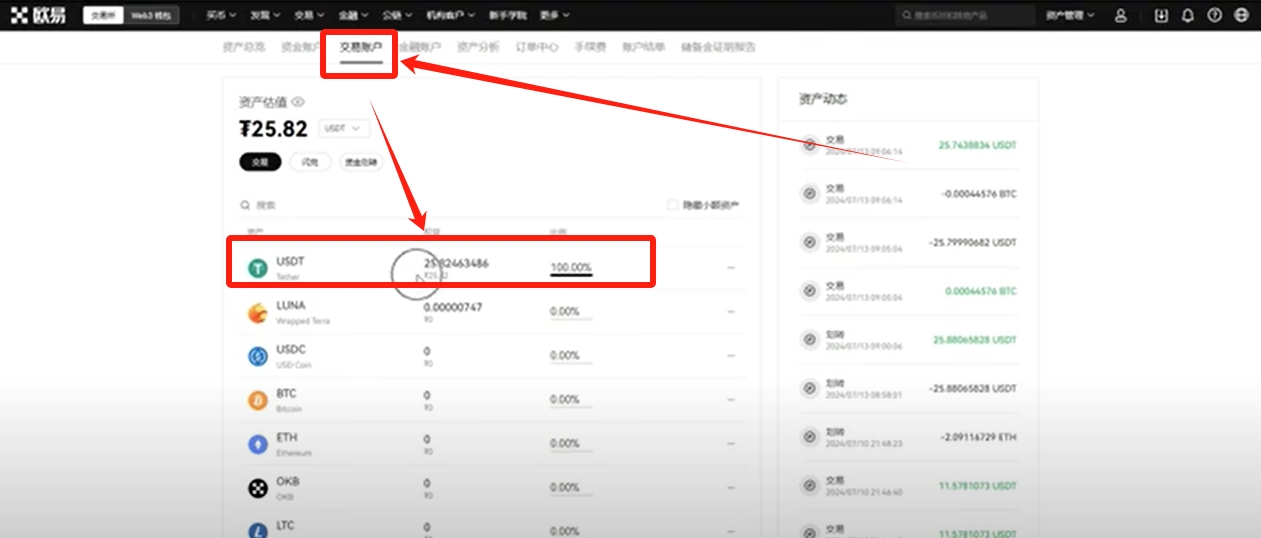Open the download app icon
Image resolution: width=1261 pixels, height=538 pixels.
1161,16
